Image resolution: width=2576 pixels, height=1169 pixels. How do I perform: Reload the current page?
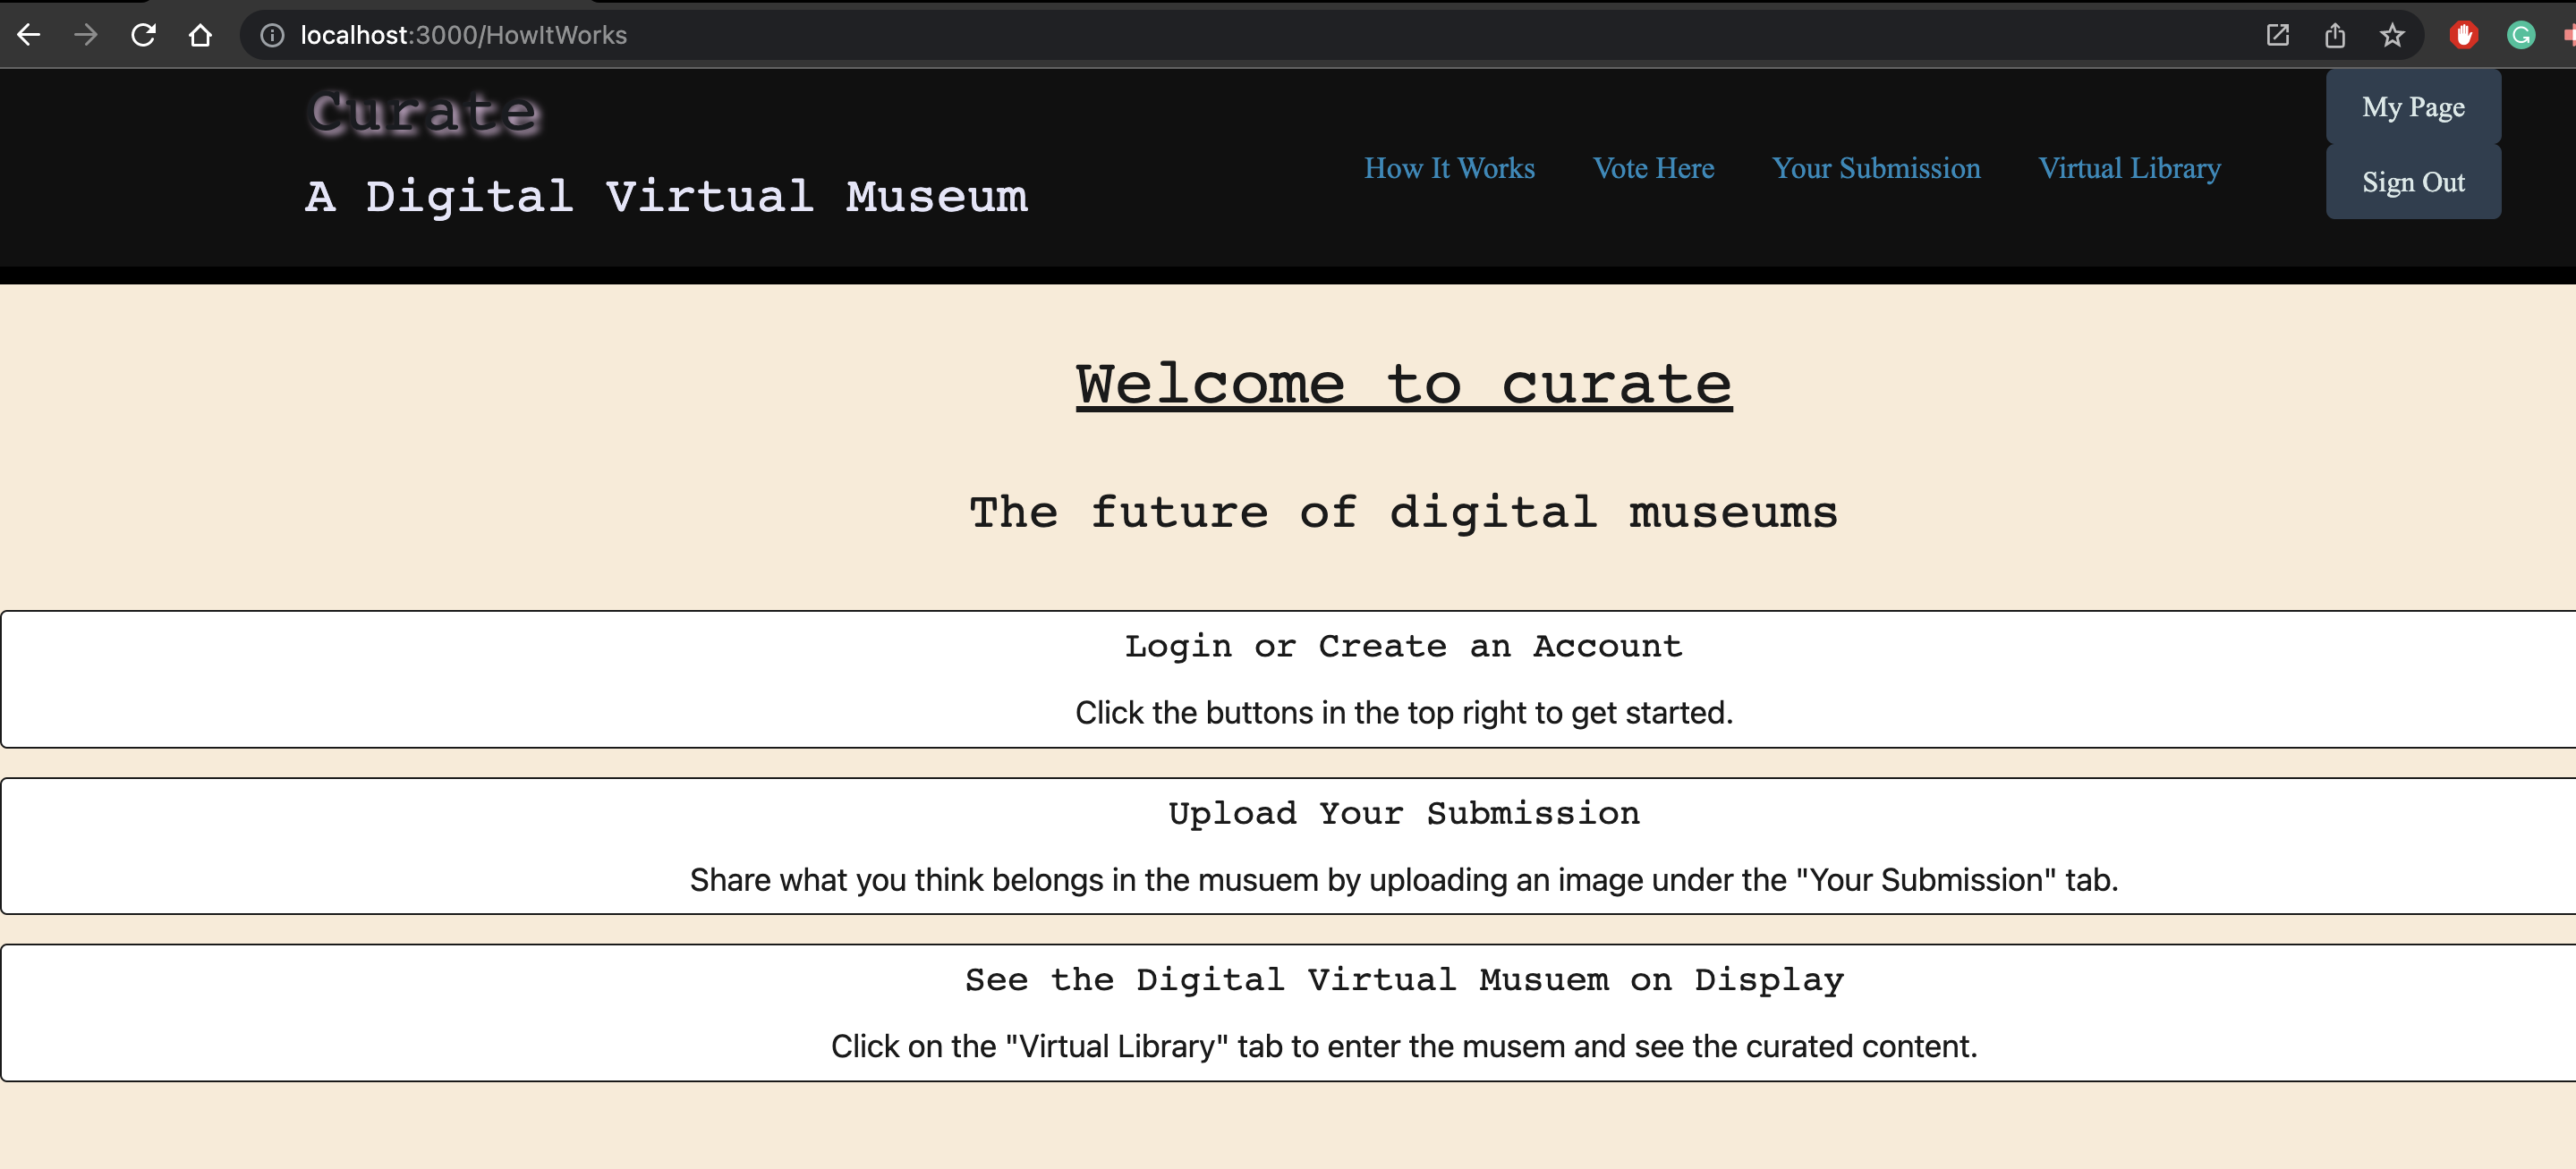[143, 34]
